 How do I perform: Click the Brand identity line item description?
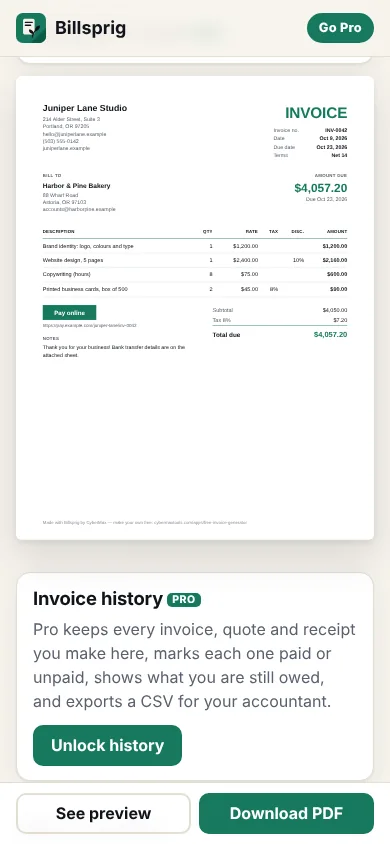(x=88, y=246)
